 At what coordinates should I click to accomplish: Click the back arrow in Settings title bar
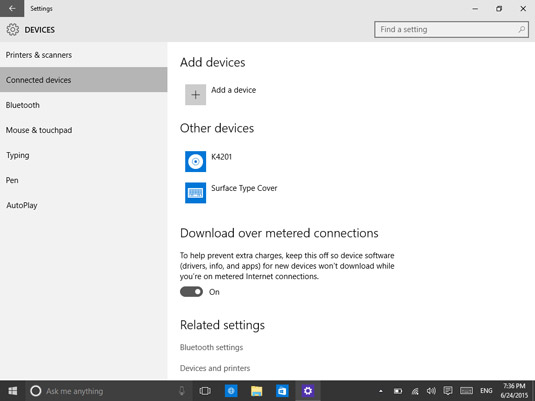[12, 9]
